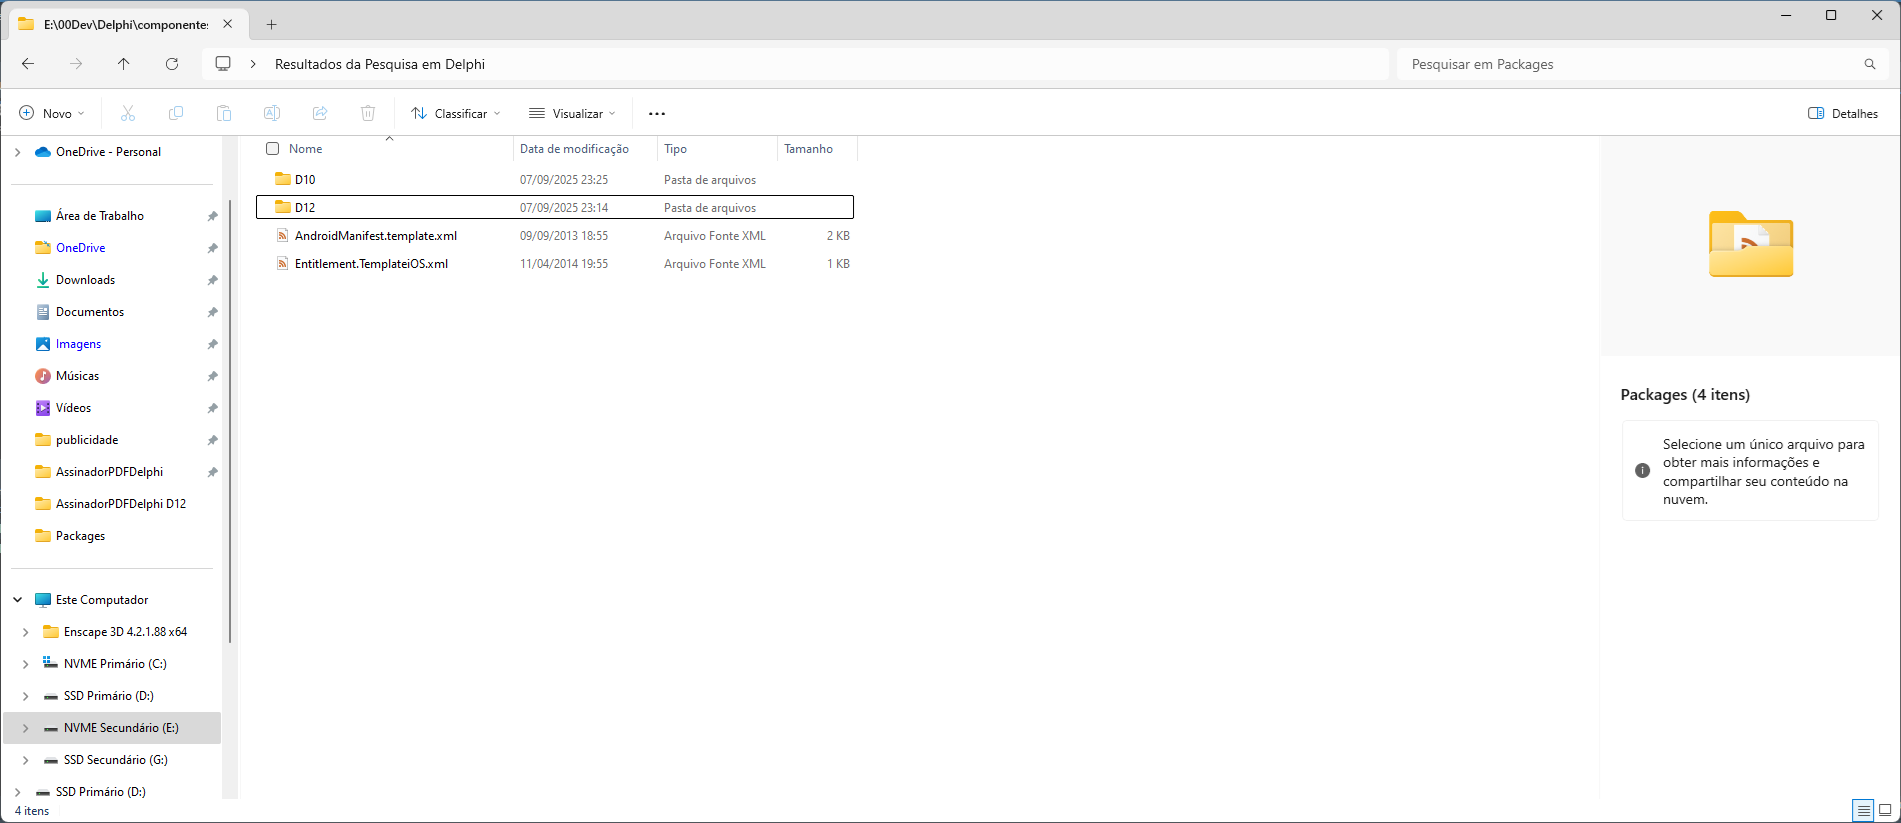Click the Cut scissors icon
Viewport: 1901px width, 823px height.
point(128,113)
